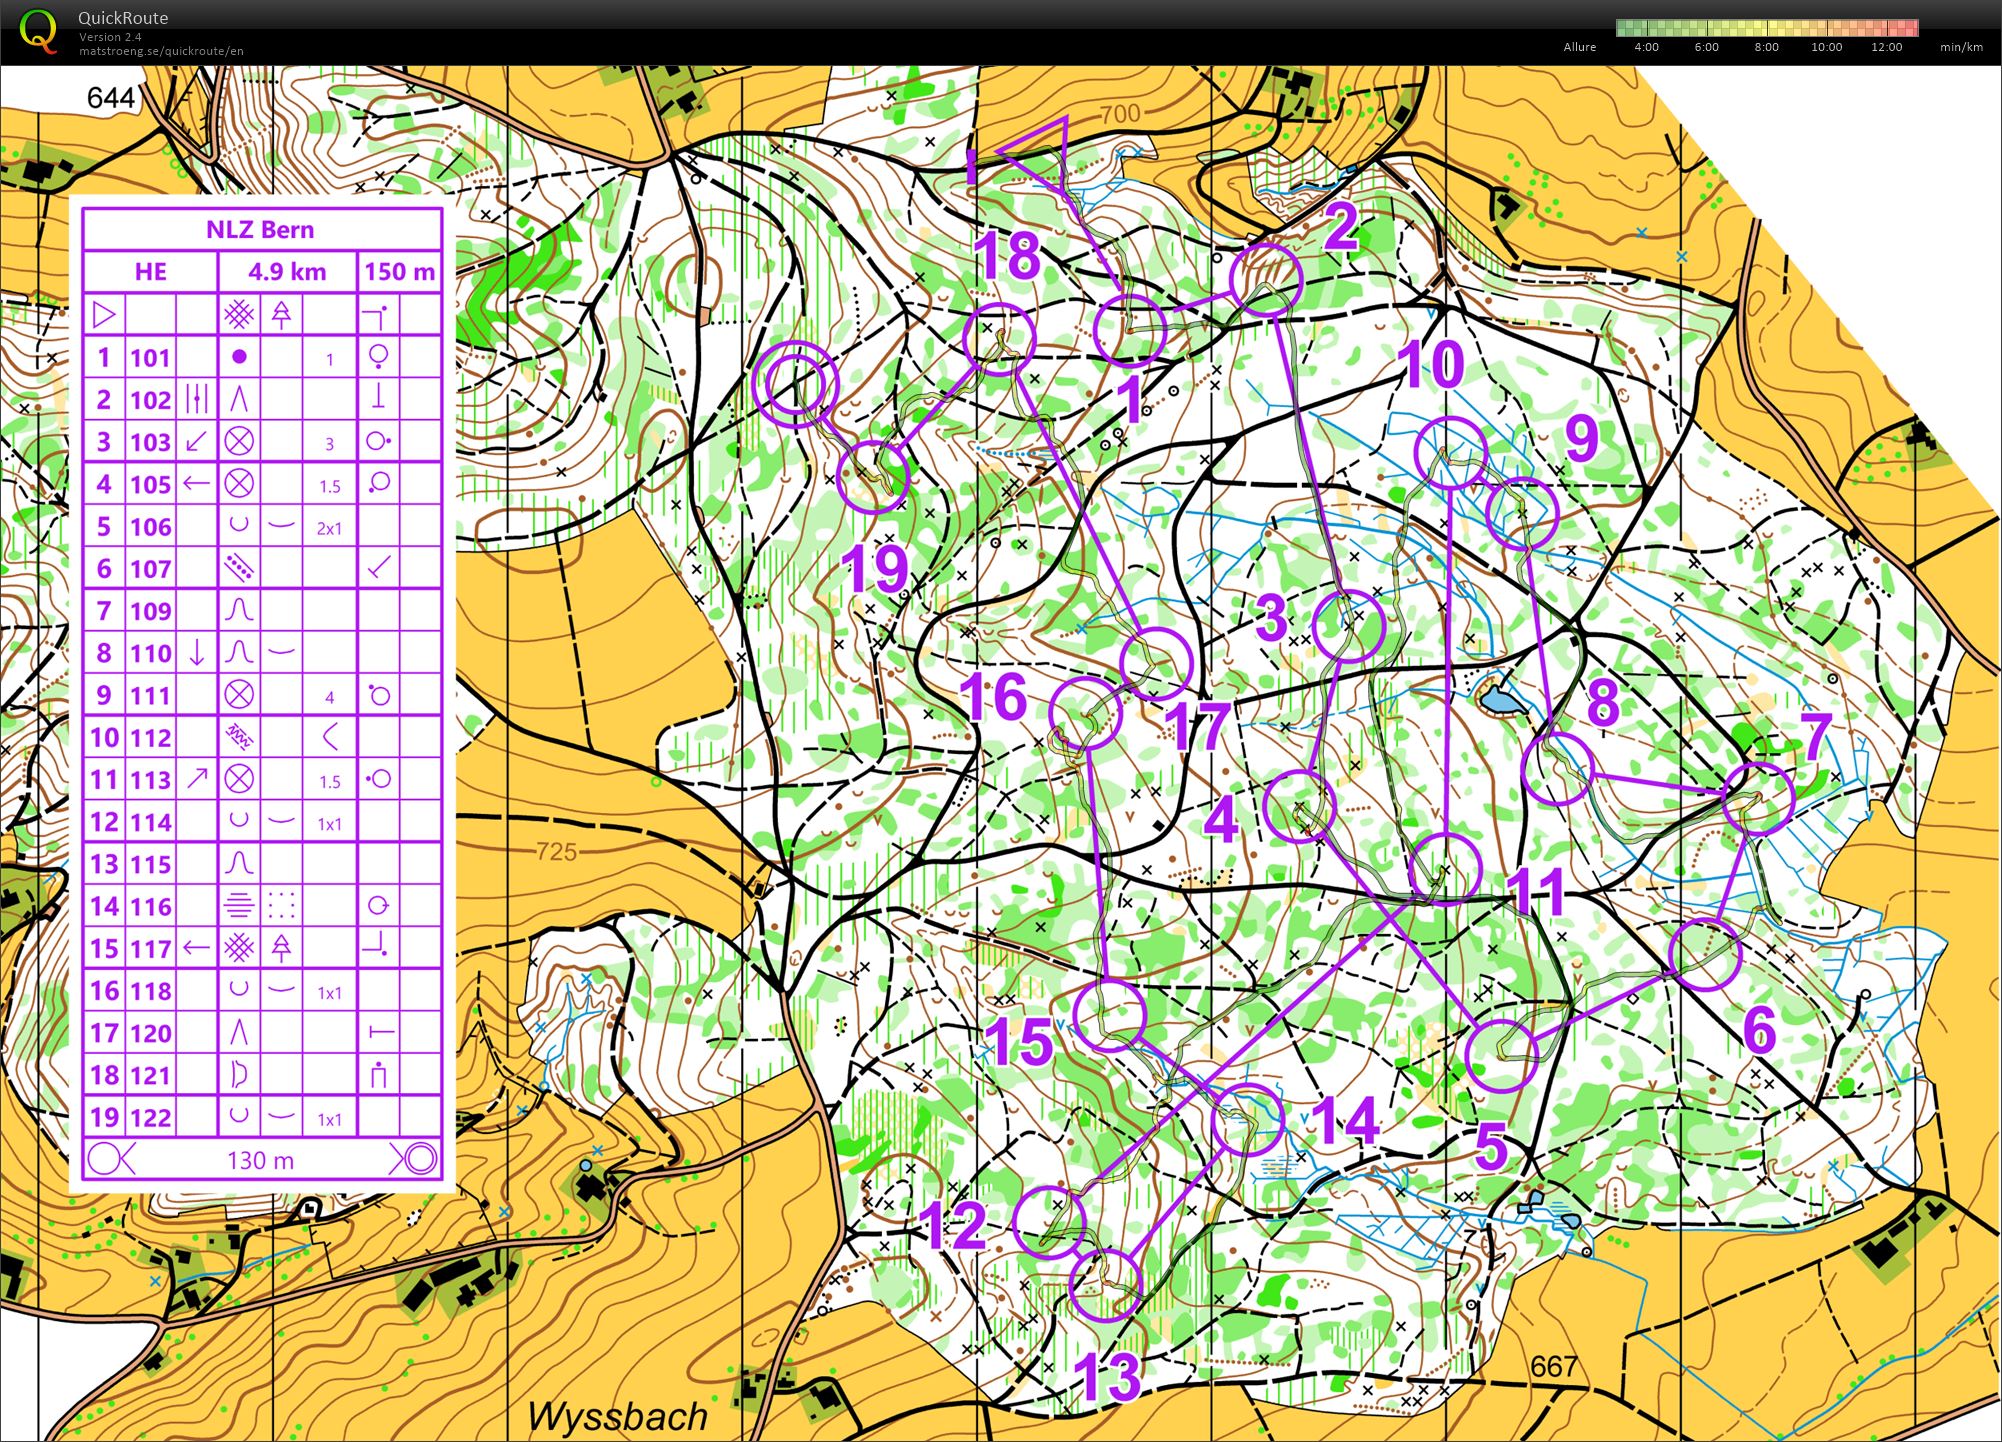
Task: Click the NLZ Bern header cell
Action: click(261, 229)
